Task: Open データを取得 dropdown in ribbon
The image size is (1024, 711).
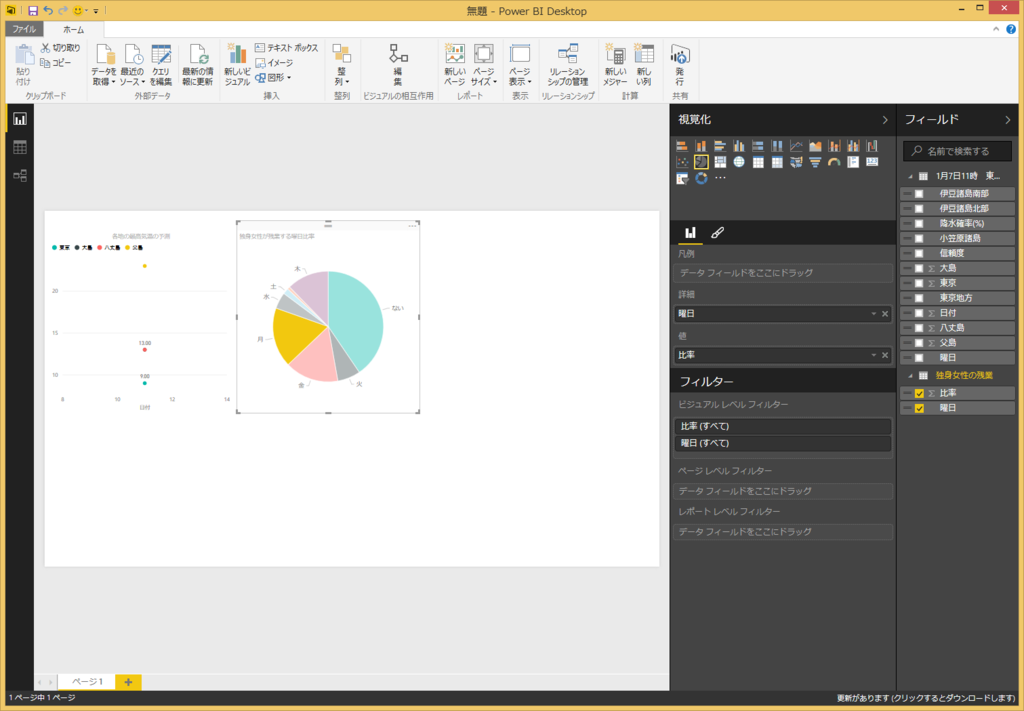Action: [x=104, y=65]
